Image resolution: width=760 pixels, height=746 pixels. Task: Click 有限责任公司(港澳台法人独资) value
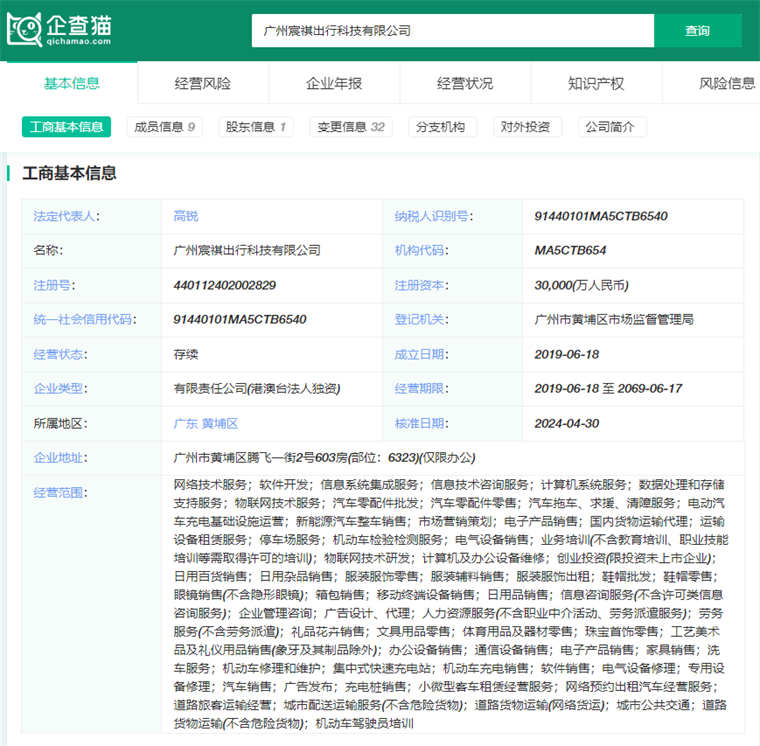(257, 389)
